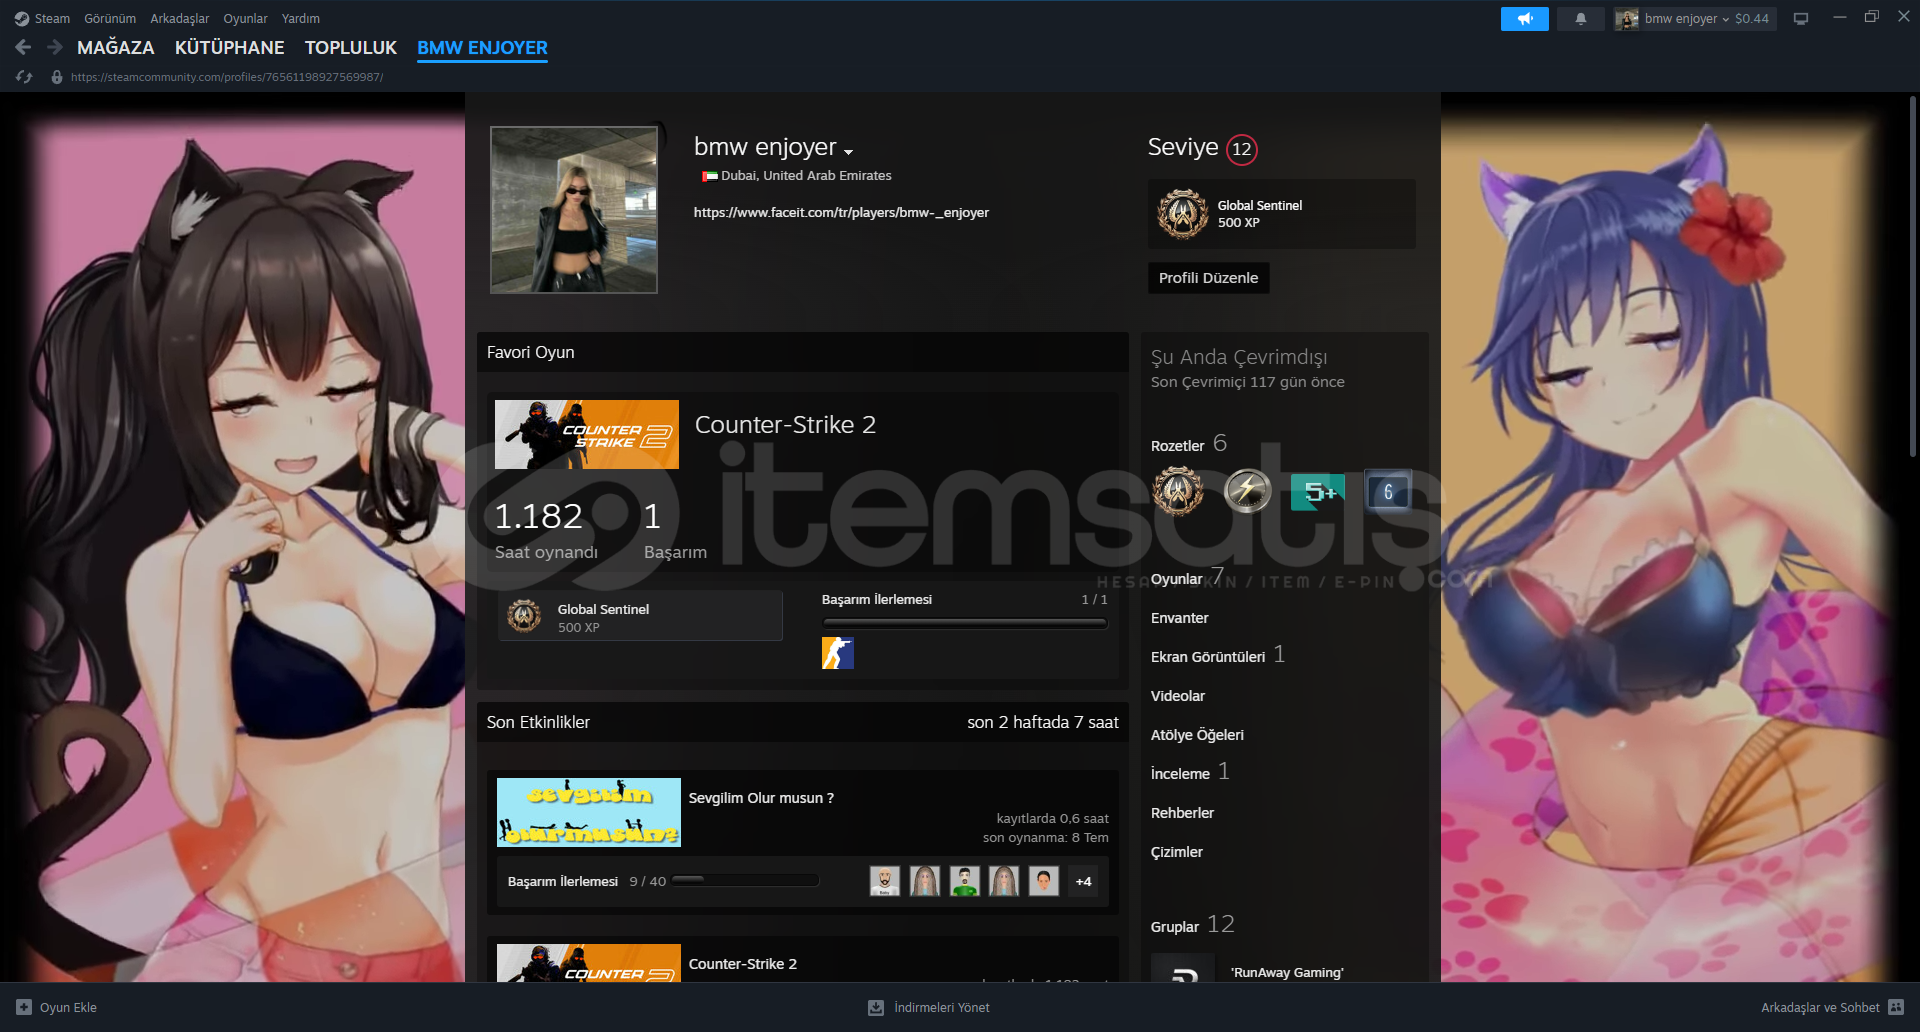Go back with the left arrow

24,47
